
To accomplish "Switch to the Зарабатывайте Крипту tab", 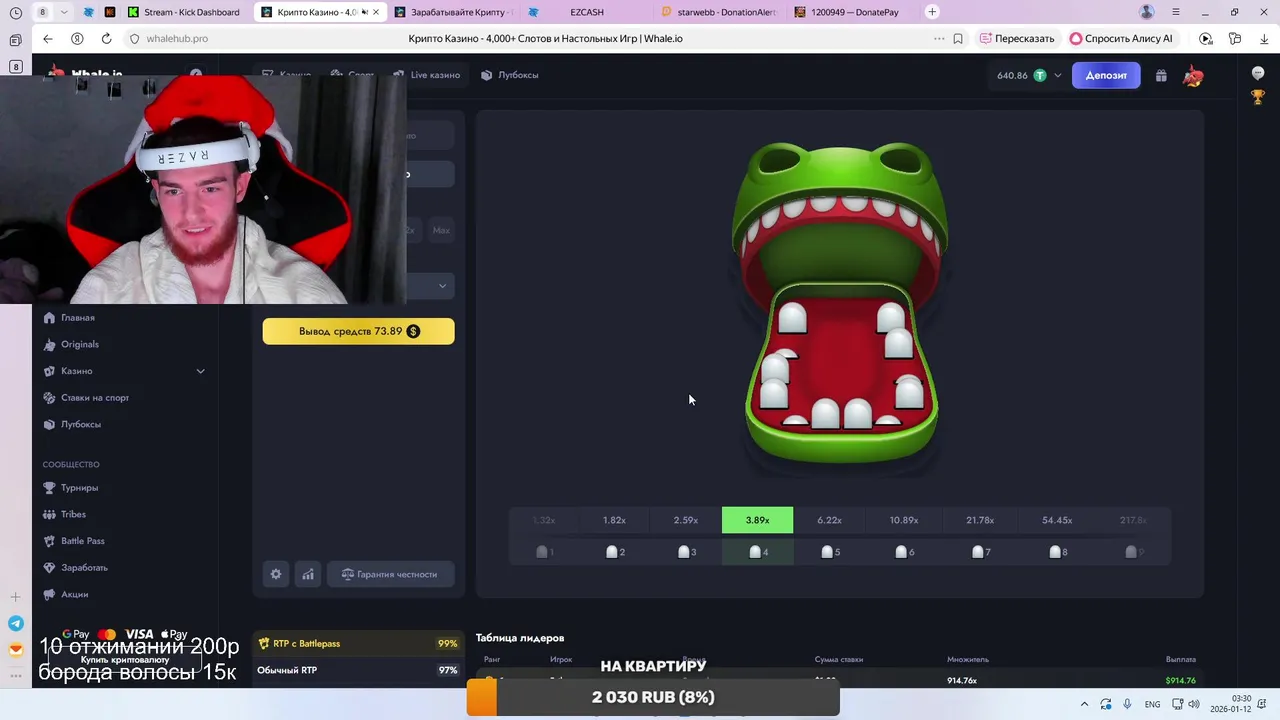I will tap(452, 12).
